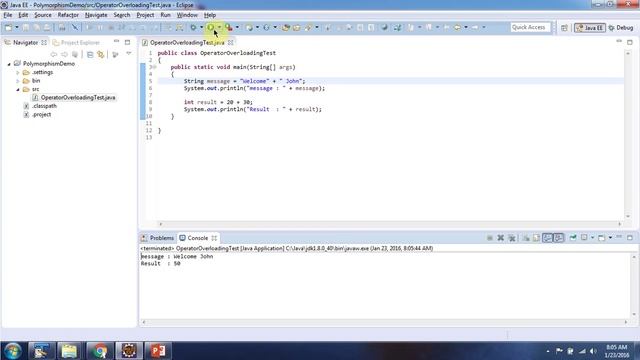640x360 pixels.
Task: Open the New wizard dropdown arrow
Action: click(x=17, y=27)
